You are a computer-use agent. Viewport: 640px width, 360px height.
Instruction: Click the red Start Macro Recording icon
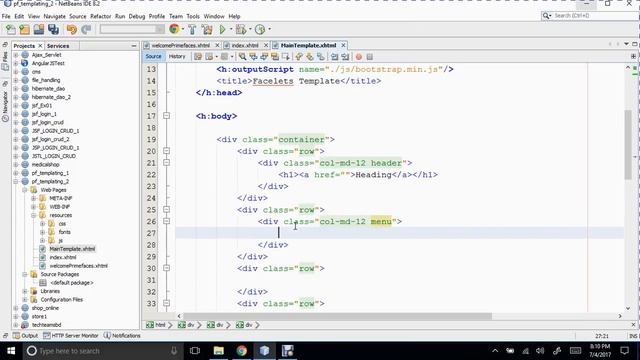[359, 57]
